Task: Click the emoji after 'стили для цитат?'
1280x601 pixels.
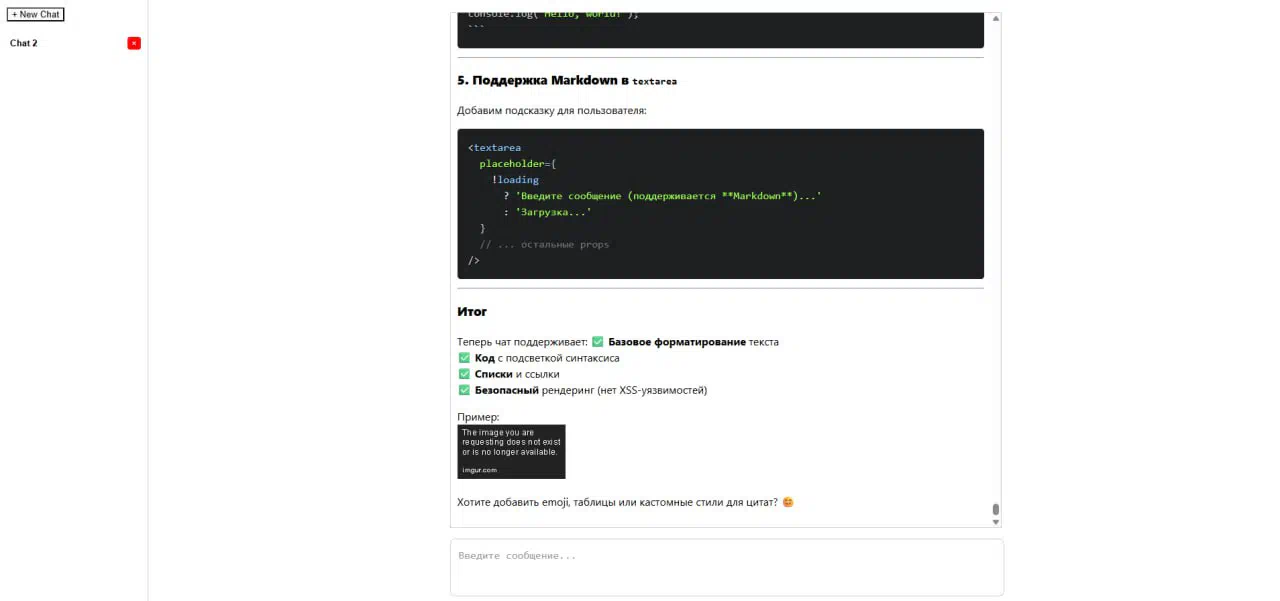Action: pyautogui.click(x=788, y=502)
